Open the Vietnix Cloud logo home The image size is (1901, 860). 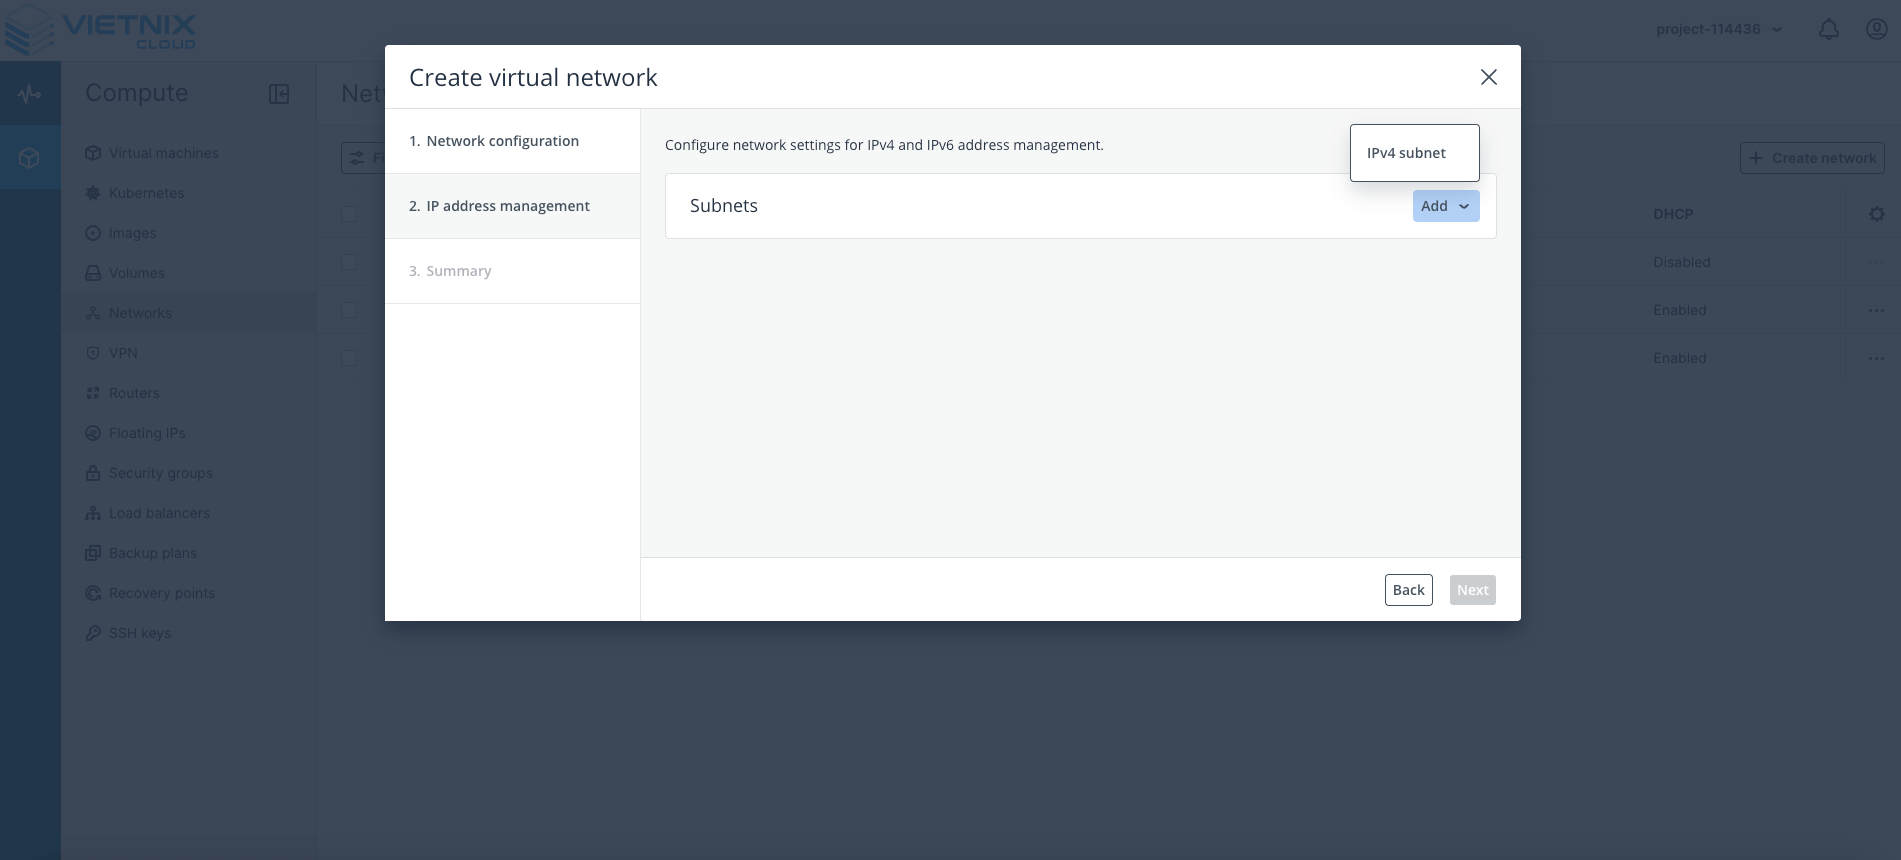tap(100, 30)
